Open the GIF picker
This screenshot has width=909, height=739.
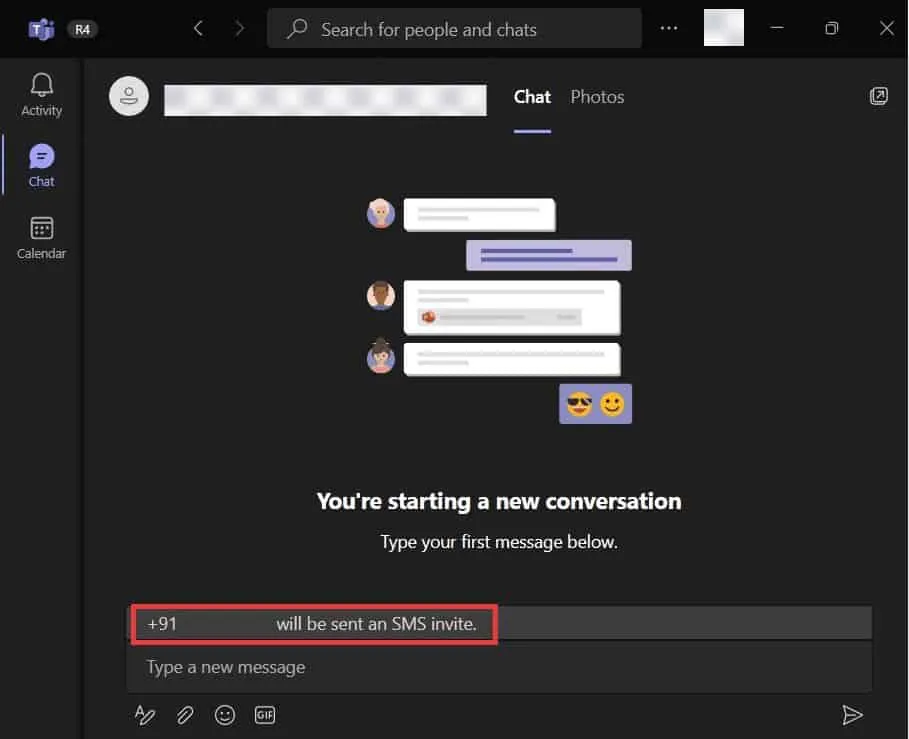[265, 714]
